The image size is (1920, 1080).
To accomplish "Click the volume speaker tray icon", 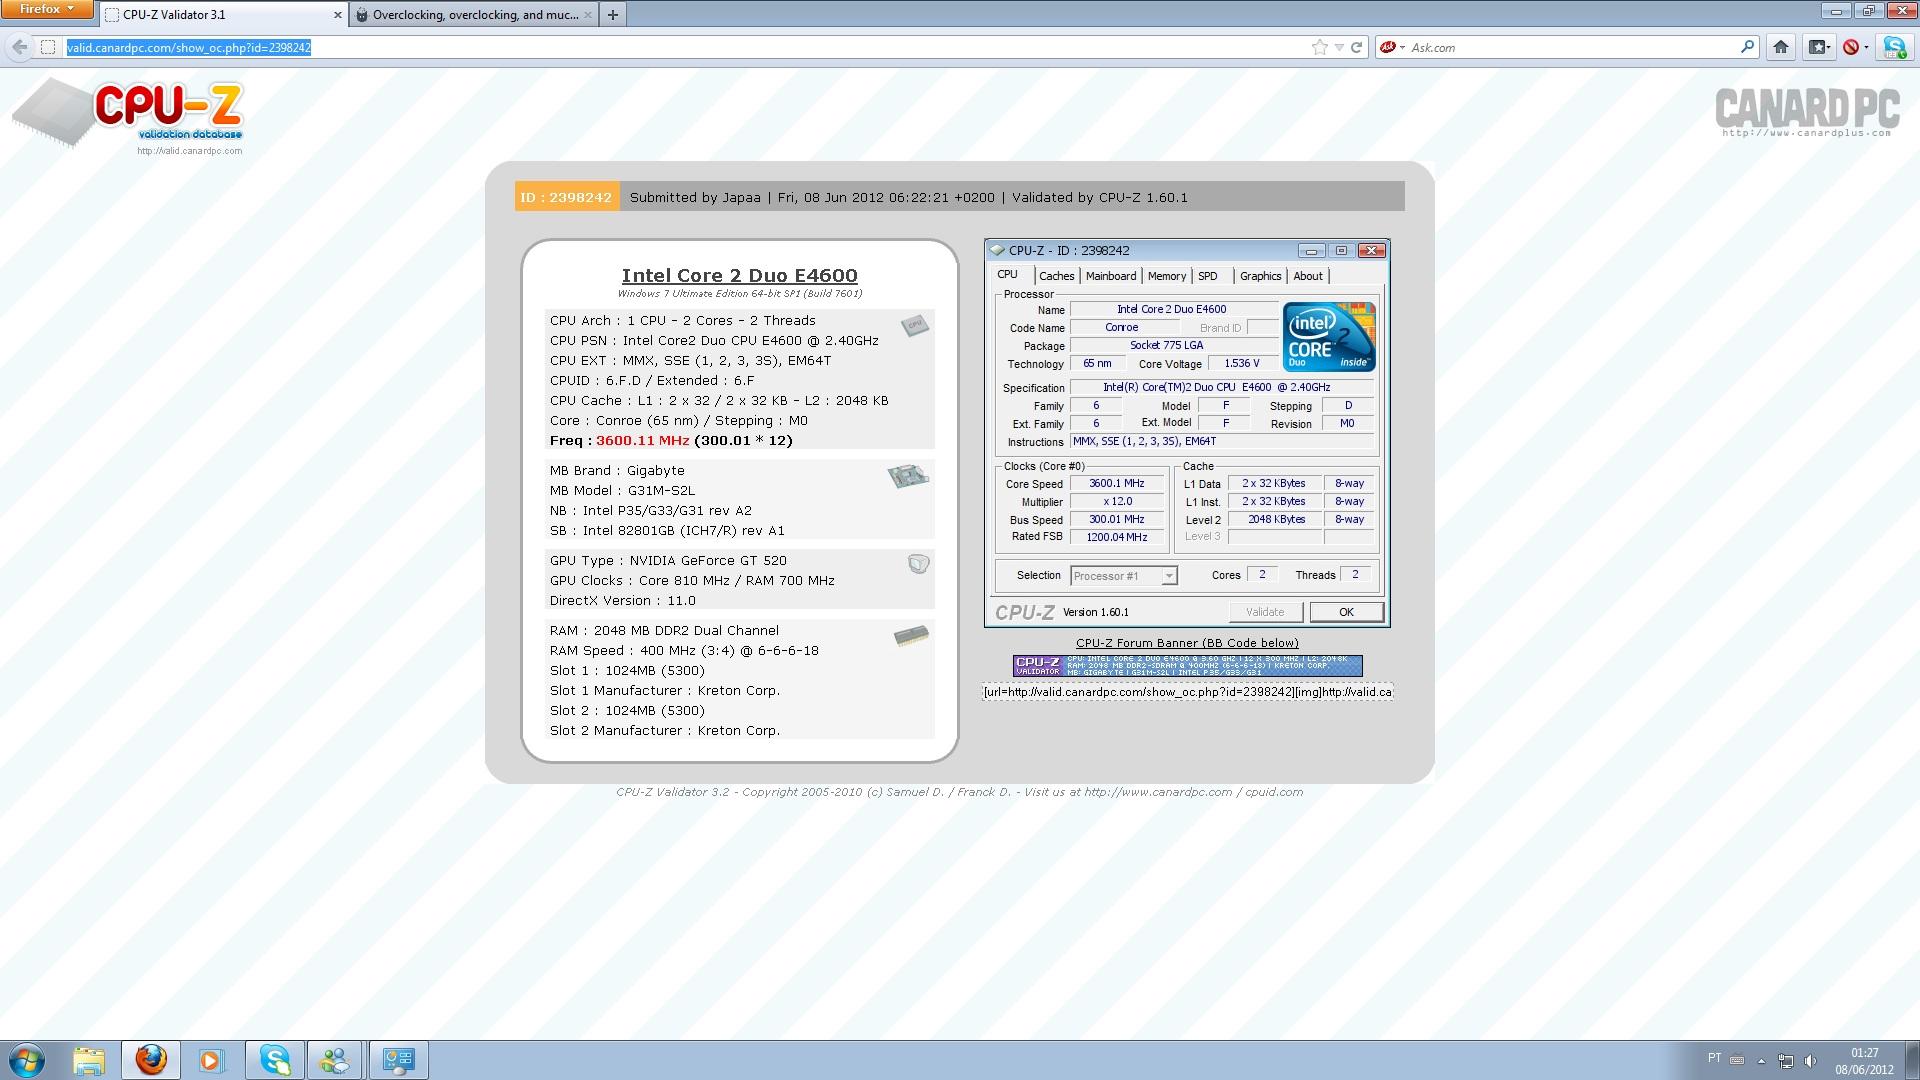I will (x=1810, y=1060).
